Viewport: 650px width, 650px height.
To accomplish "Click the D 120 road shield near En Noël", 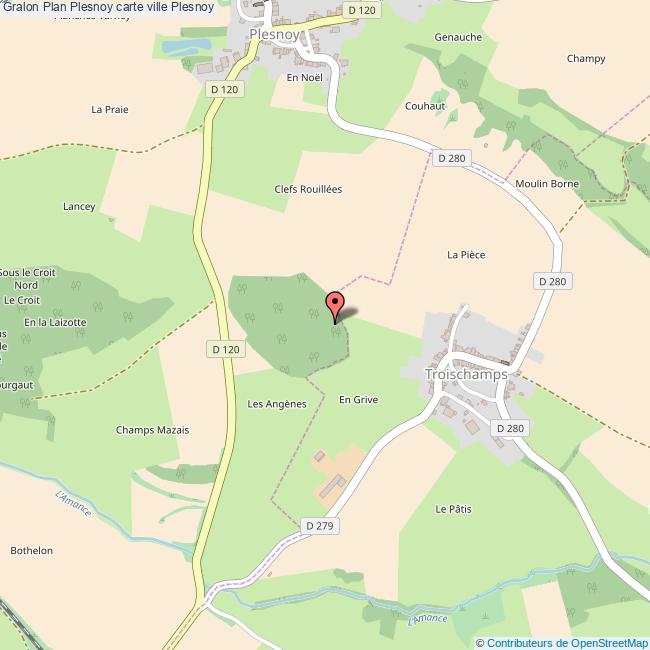I will pyautogui.click(x=225, y=89).
